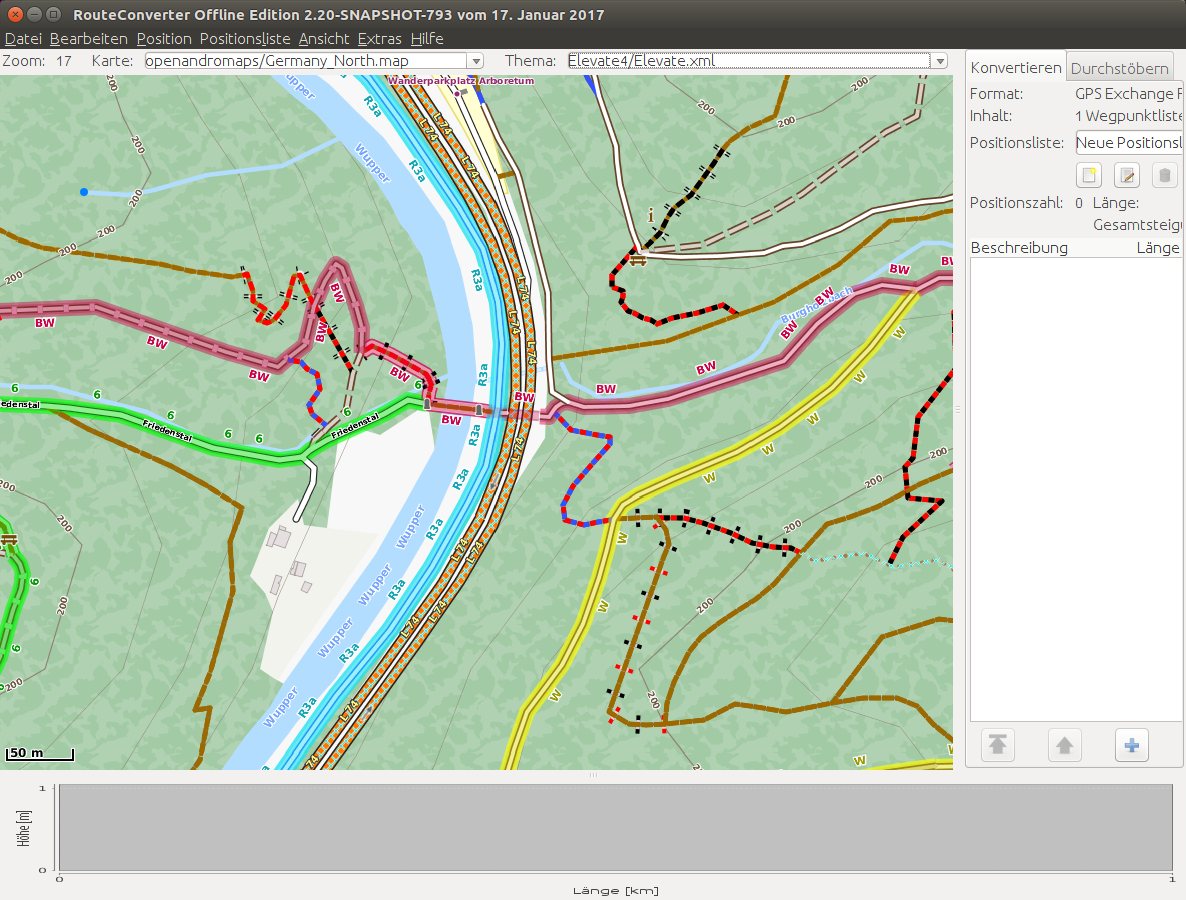Select the Konvertieren tab
1186x900 pixels.
coord(1016,69)
